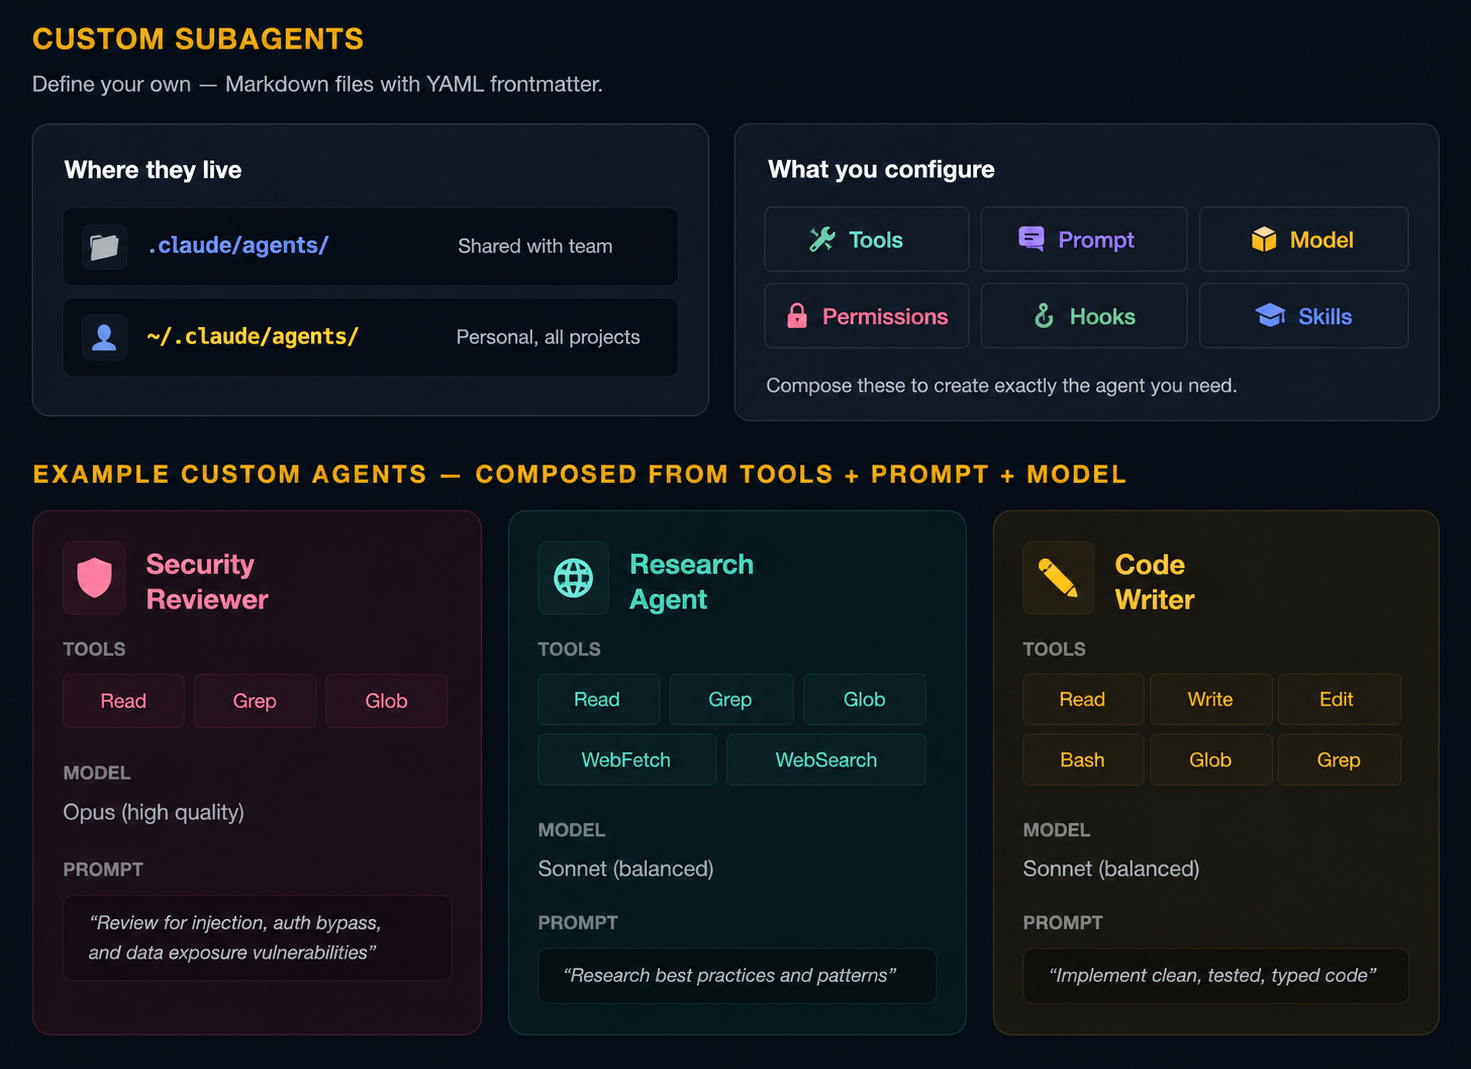The height and width of the screenshot is (1069, 1471).
Task: Click the chat bubble icon in Prompt tile
Action: (x=1031, y=238)
